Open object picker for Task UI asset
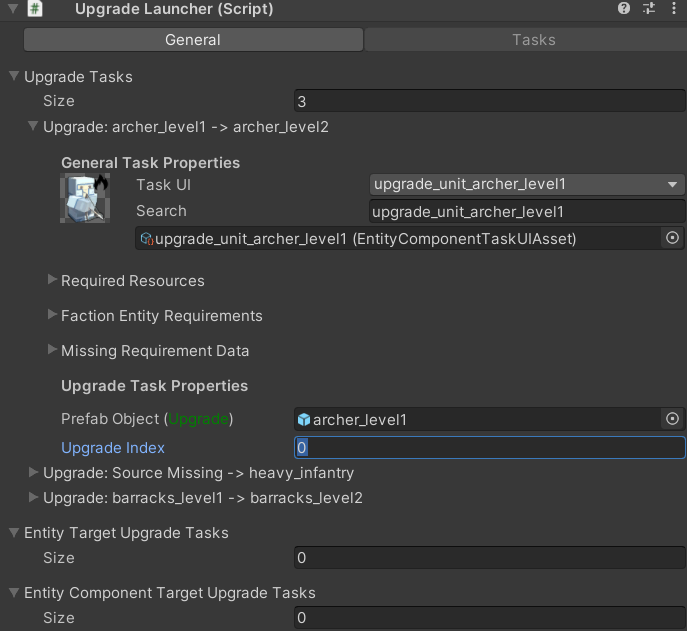Viewport: 687px width, 631px height. pyautogui.click(x=672, y=238)
